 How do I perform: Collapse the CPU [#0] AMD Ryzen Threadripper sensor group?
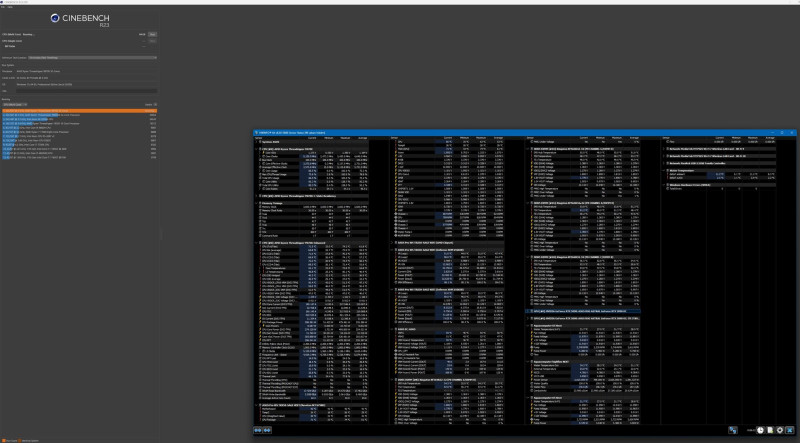pos(257,149)
